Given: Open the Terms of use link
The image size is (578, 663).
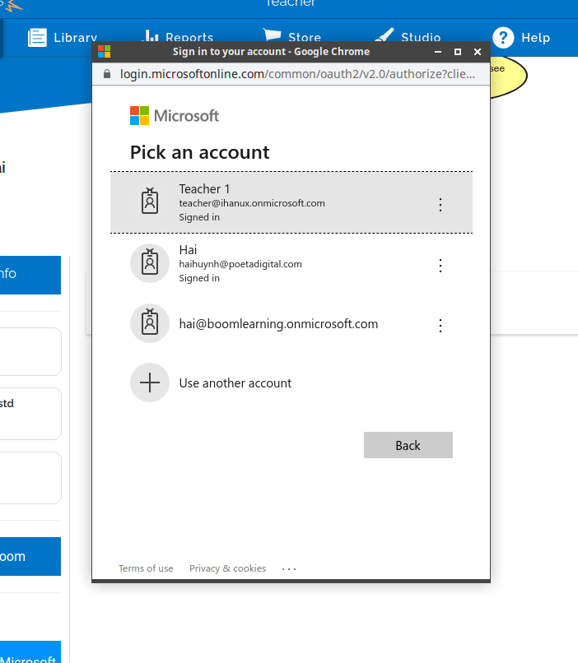Looking at the screenshot, I should click(x=146, y=568).
